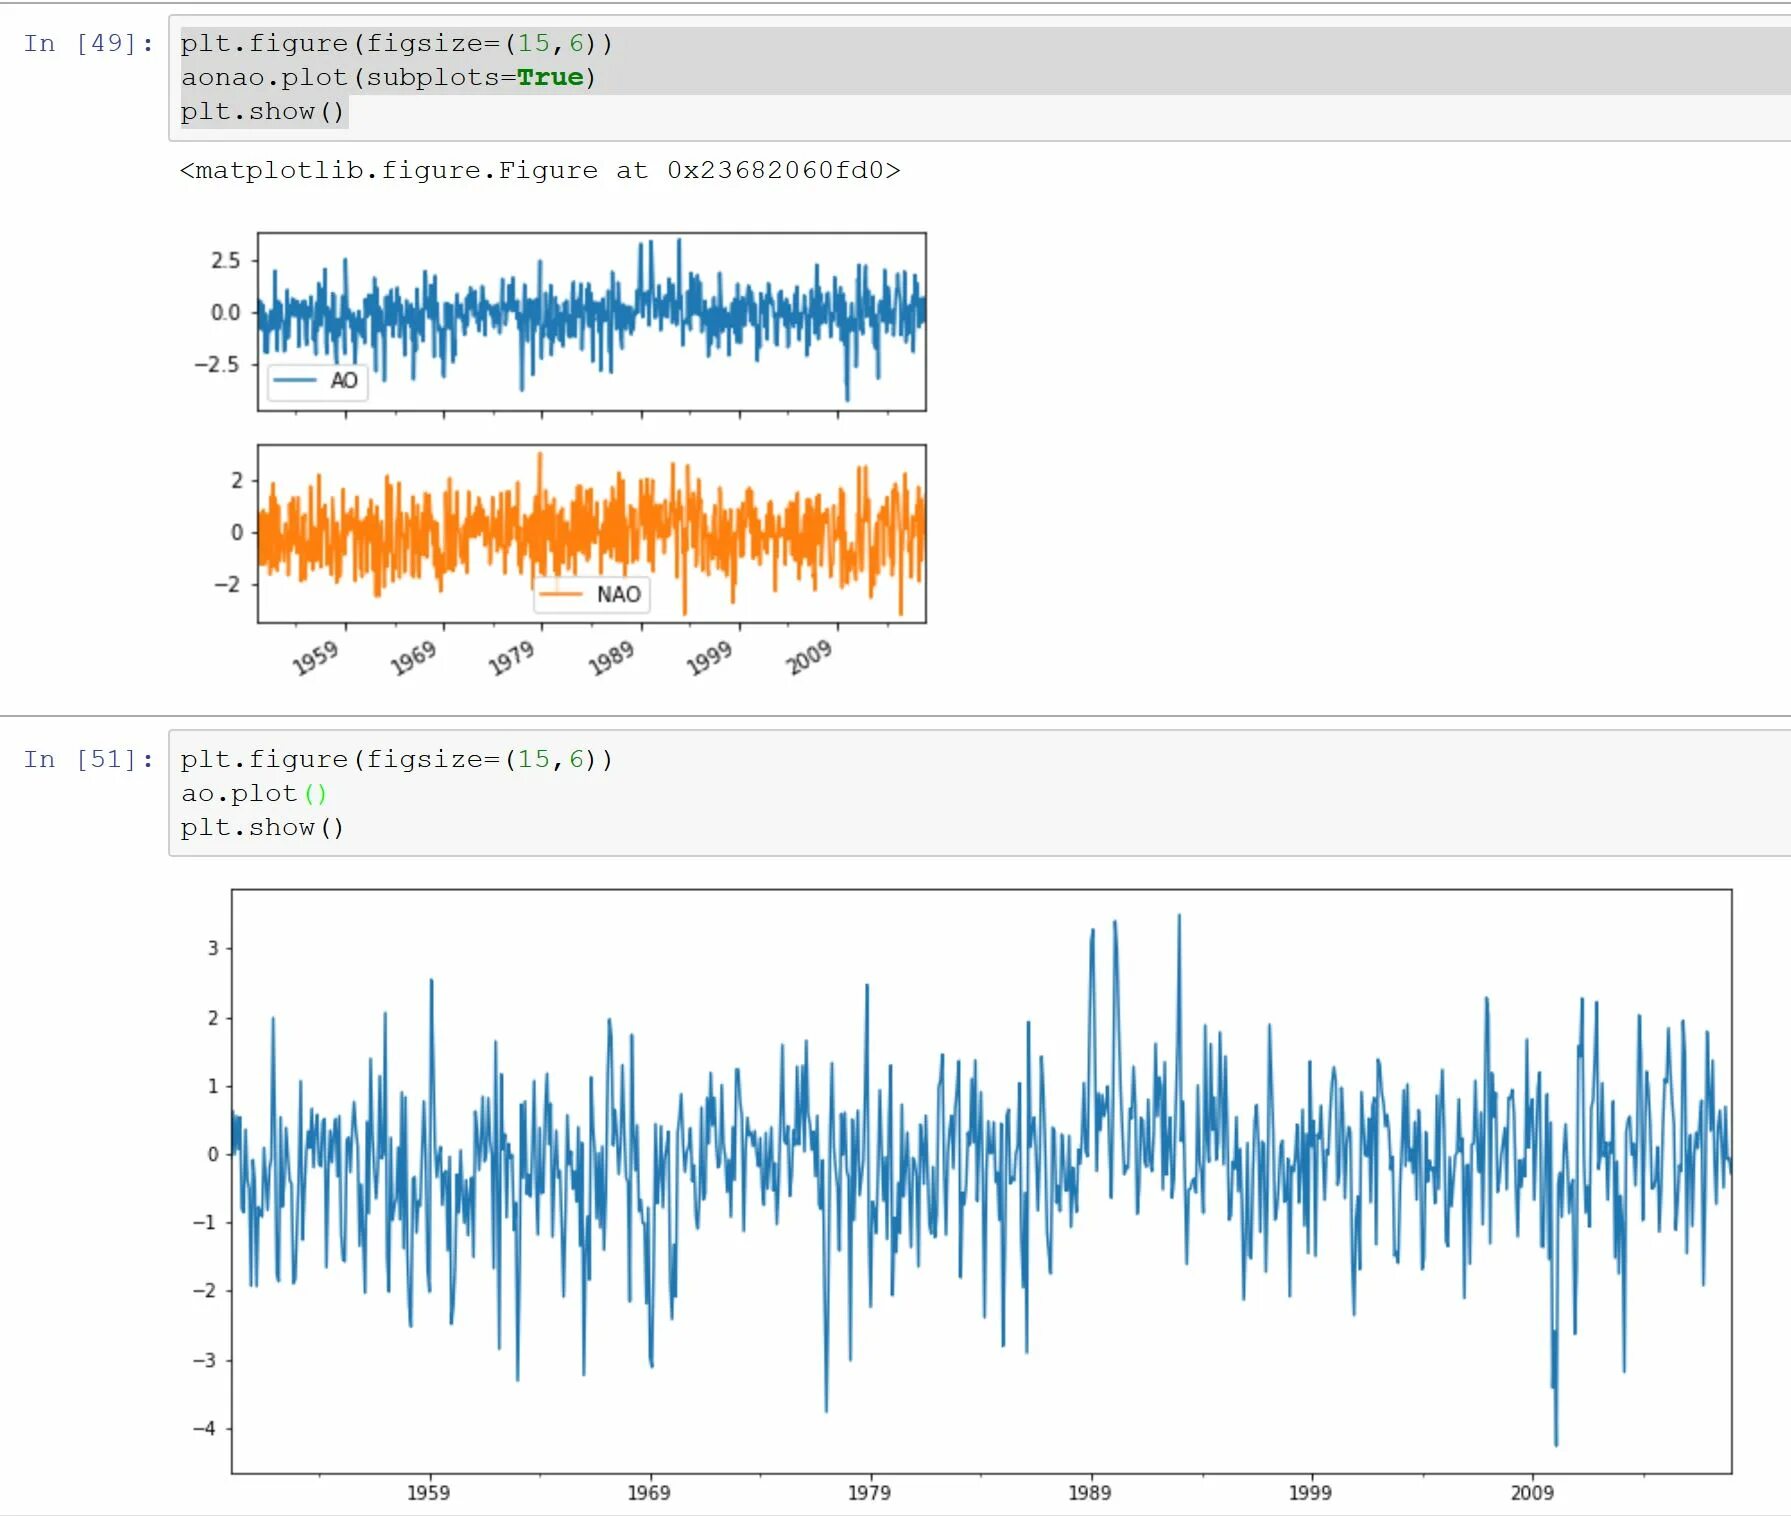Screen dimensions: 1791x1516
Task: Click plt.figure line in cell 49
Action: click(x=396, y=43)
